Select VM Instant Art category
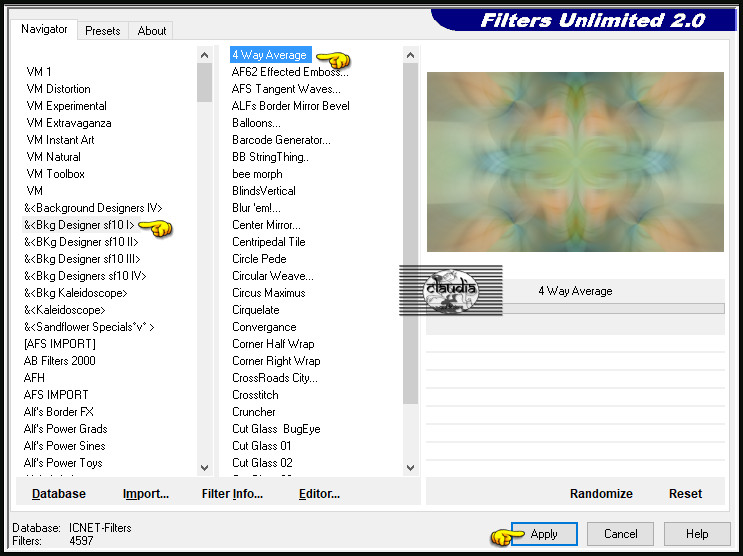The width and height of the screenshot is (743, 556). click(x=60, y=140)
